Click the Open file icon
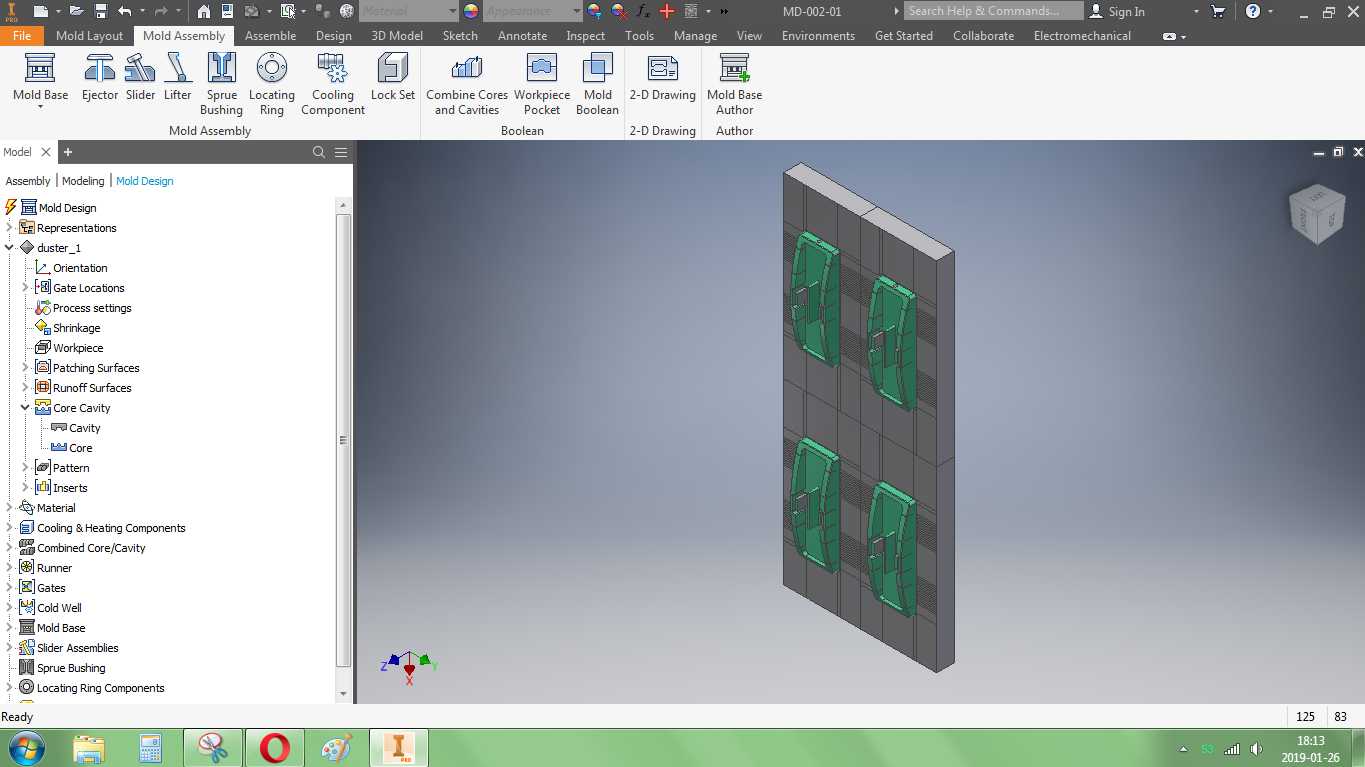The width and height of the screenshot is (1365, 767). click(77, 12)
